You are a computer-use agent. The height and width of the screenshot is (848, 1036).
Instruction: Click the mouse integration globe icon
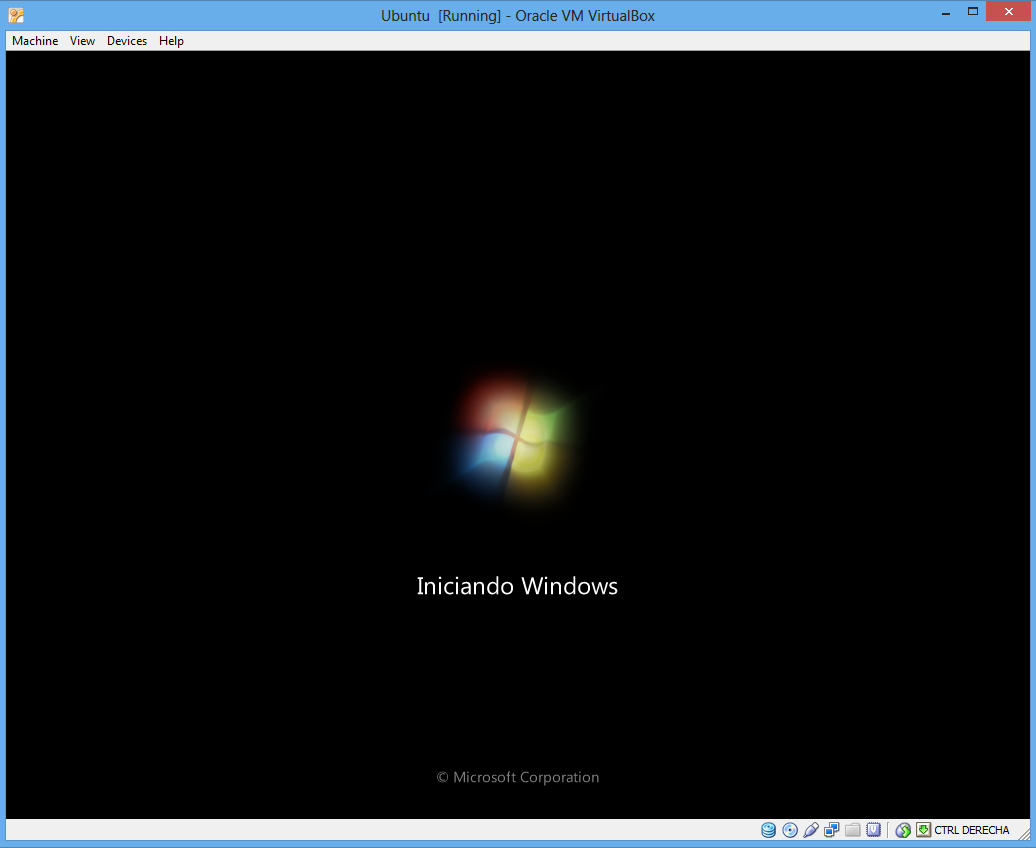[x=903, y=830]
